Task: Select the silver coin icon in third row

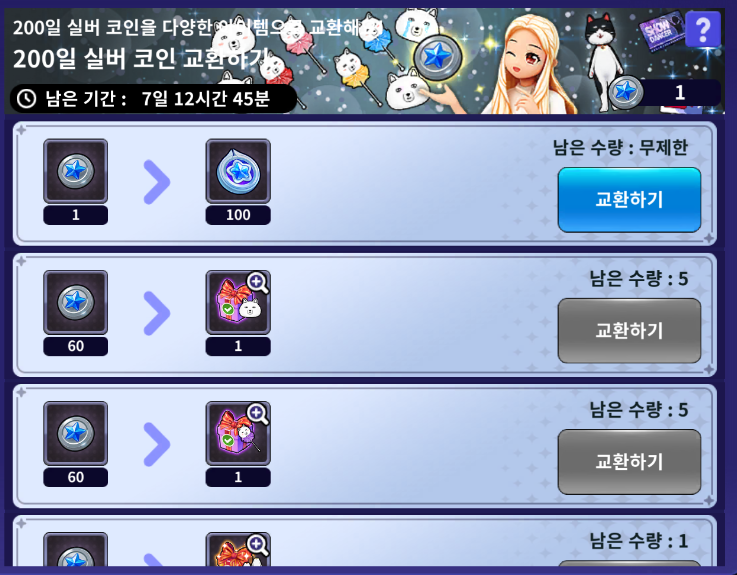Action: pos(76,433)
